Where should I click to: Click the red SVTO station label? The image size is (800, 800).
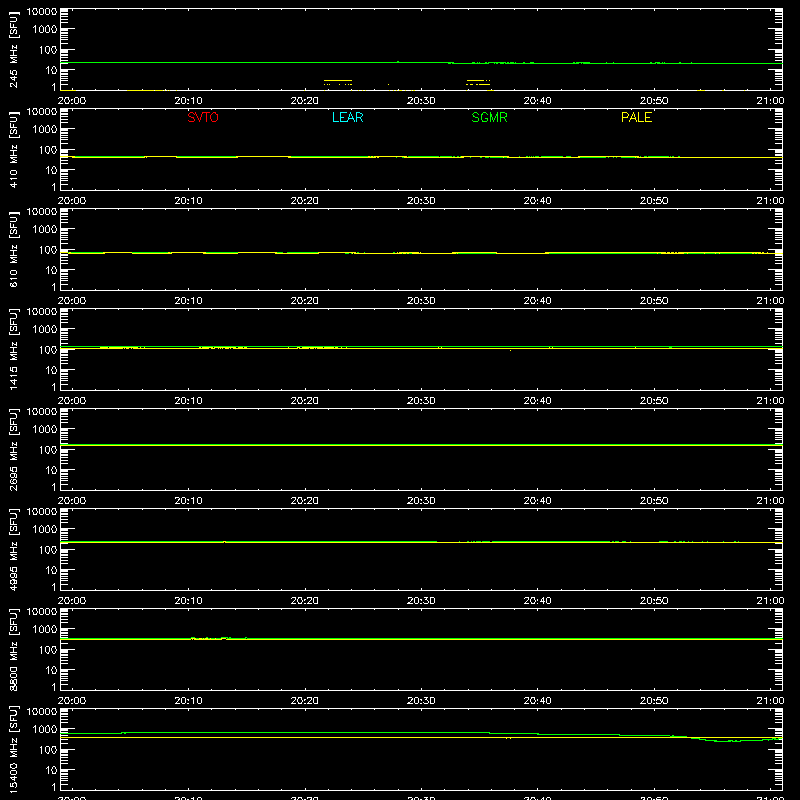[x=203, y=117]
